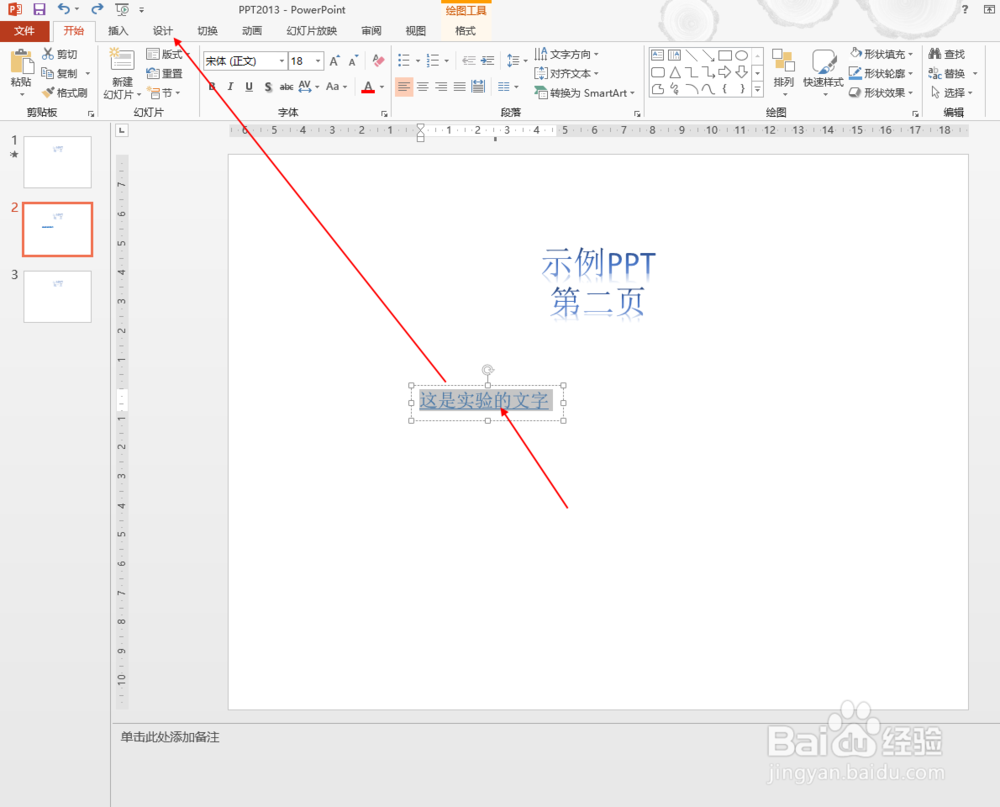This screenshot has width=1000, height=807.
Task: Open the font size dropdown showing 18
Action: (x=318, y=61)
